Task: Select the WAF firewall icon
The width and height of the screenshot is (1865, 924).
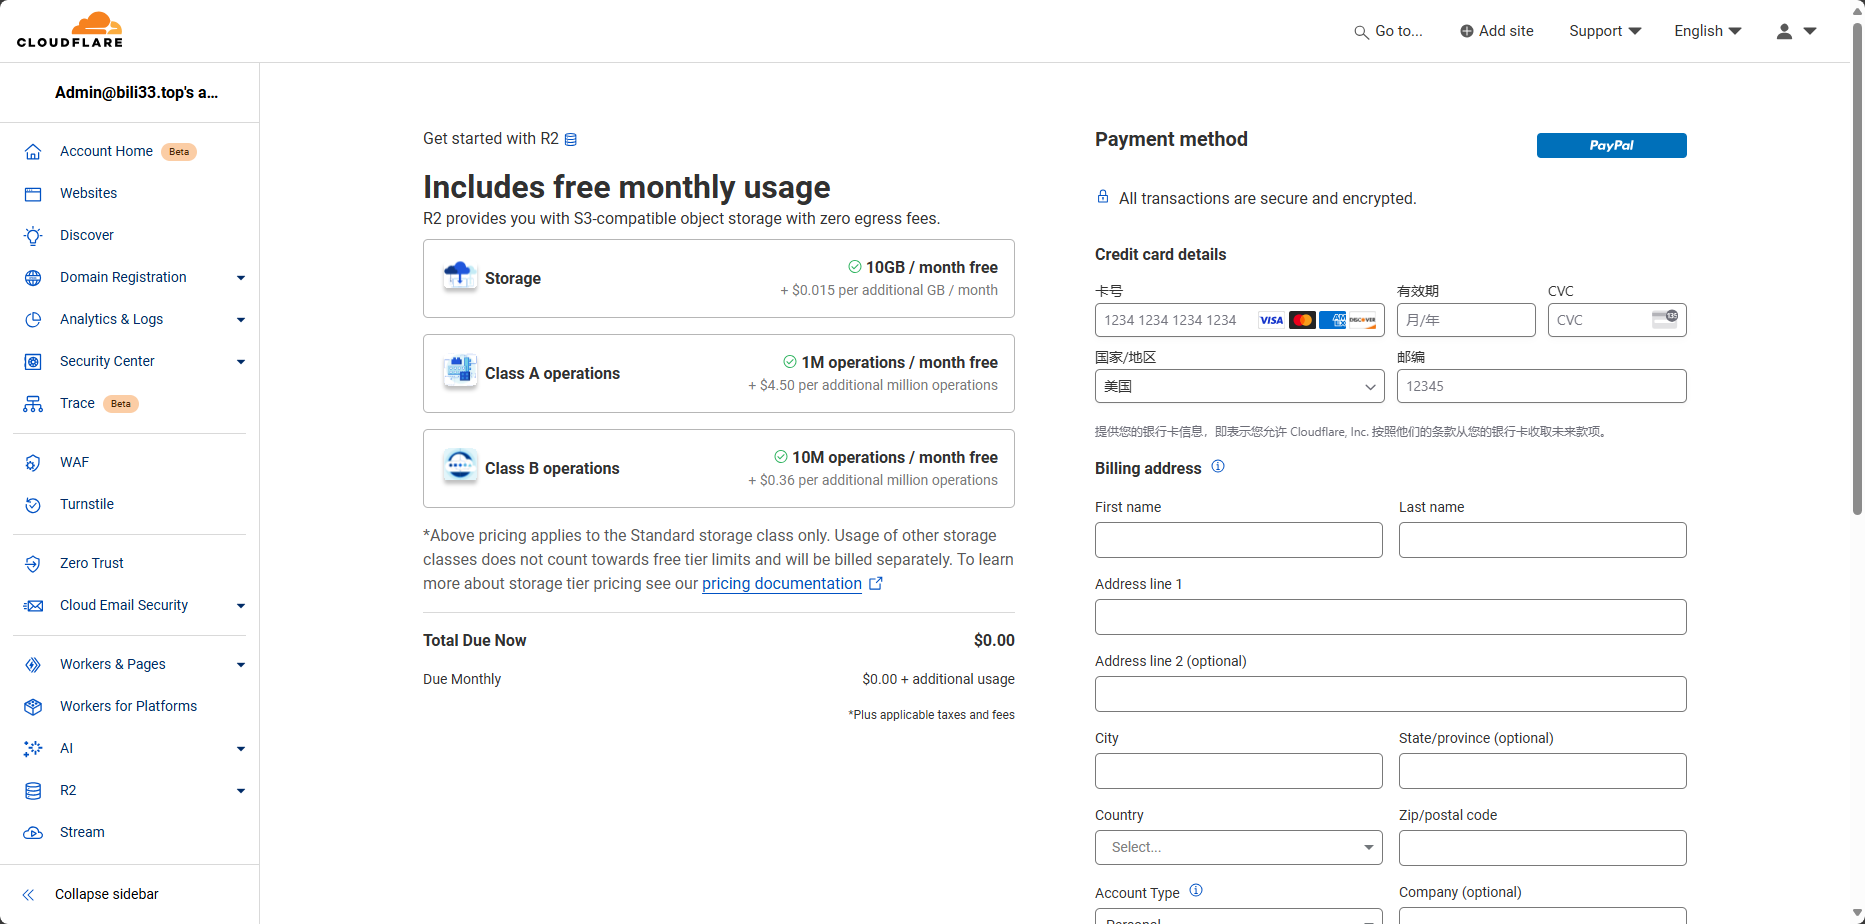Action: 33,462
